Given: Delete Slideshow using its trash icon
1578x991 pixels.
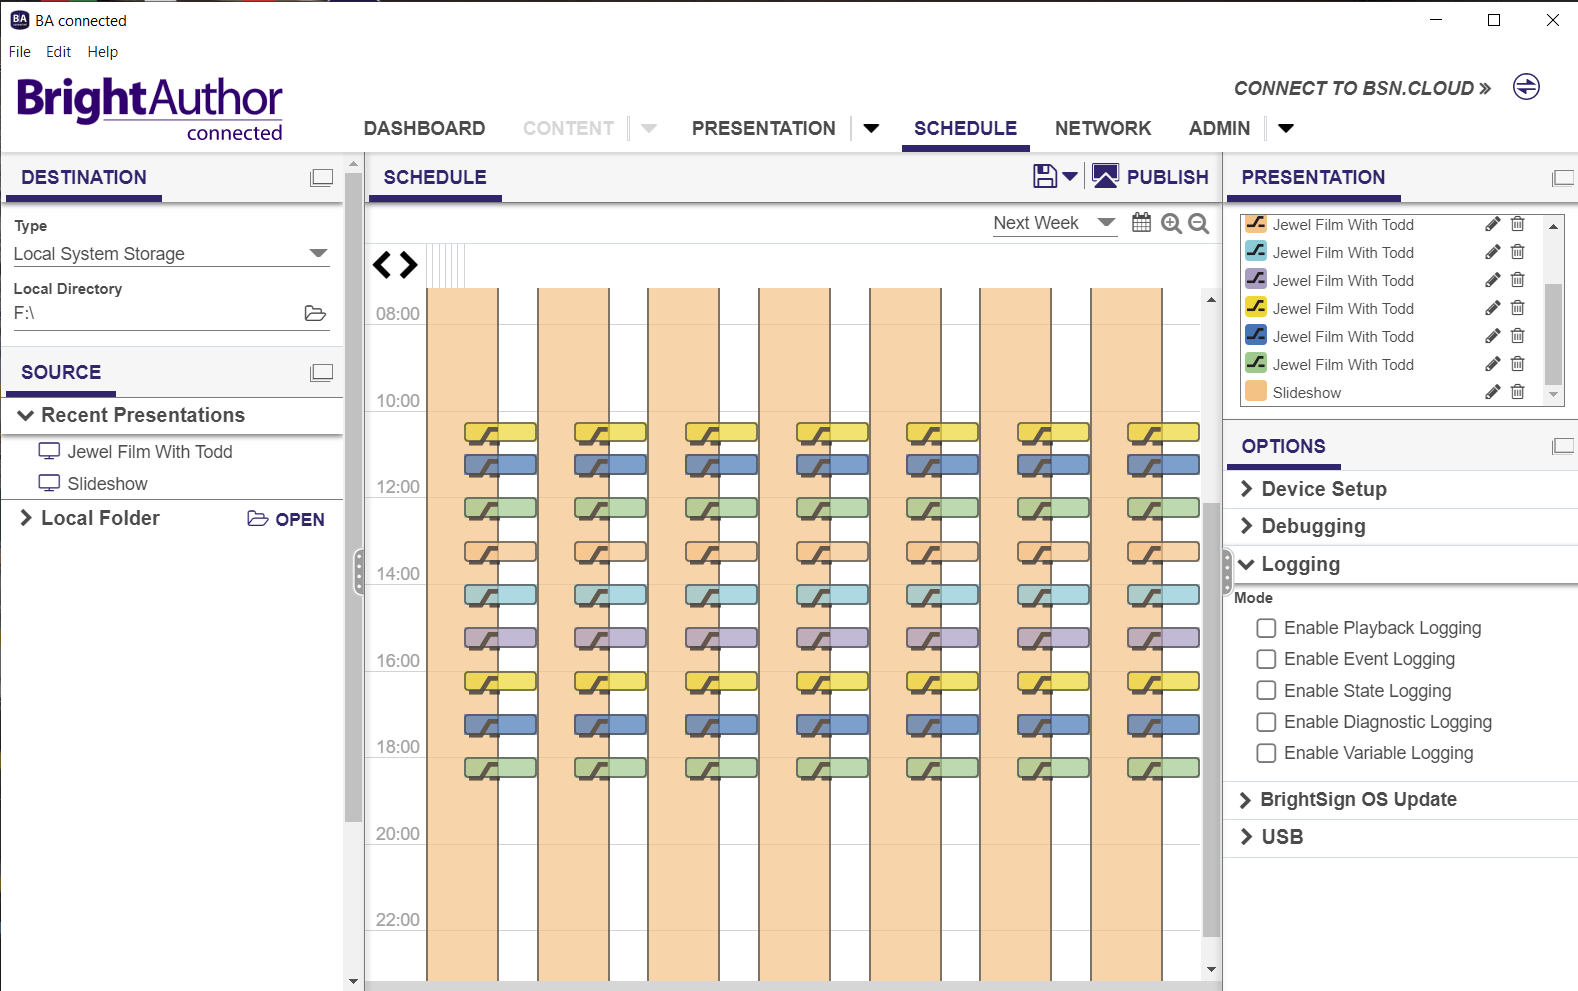Looking at the screenshot, I should pyautogui.click(x=1517, y=392).
